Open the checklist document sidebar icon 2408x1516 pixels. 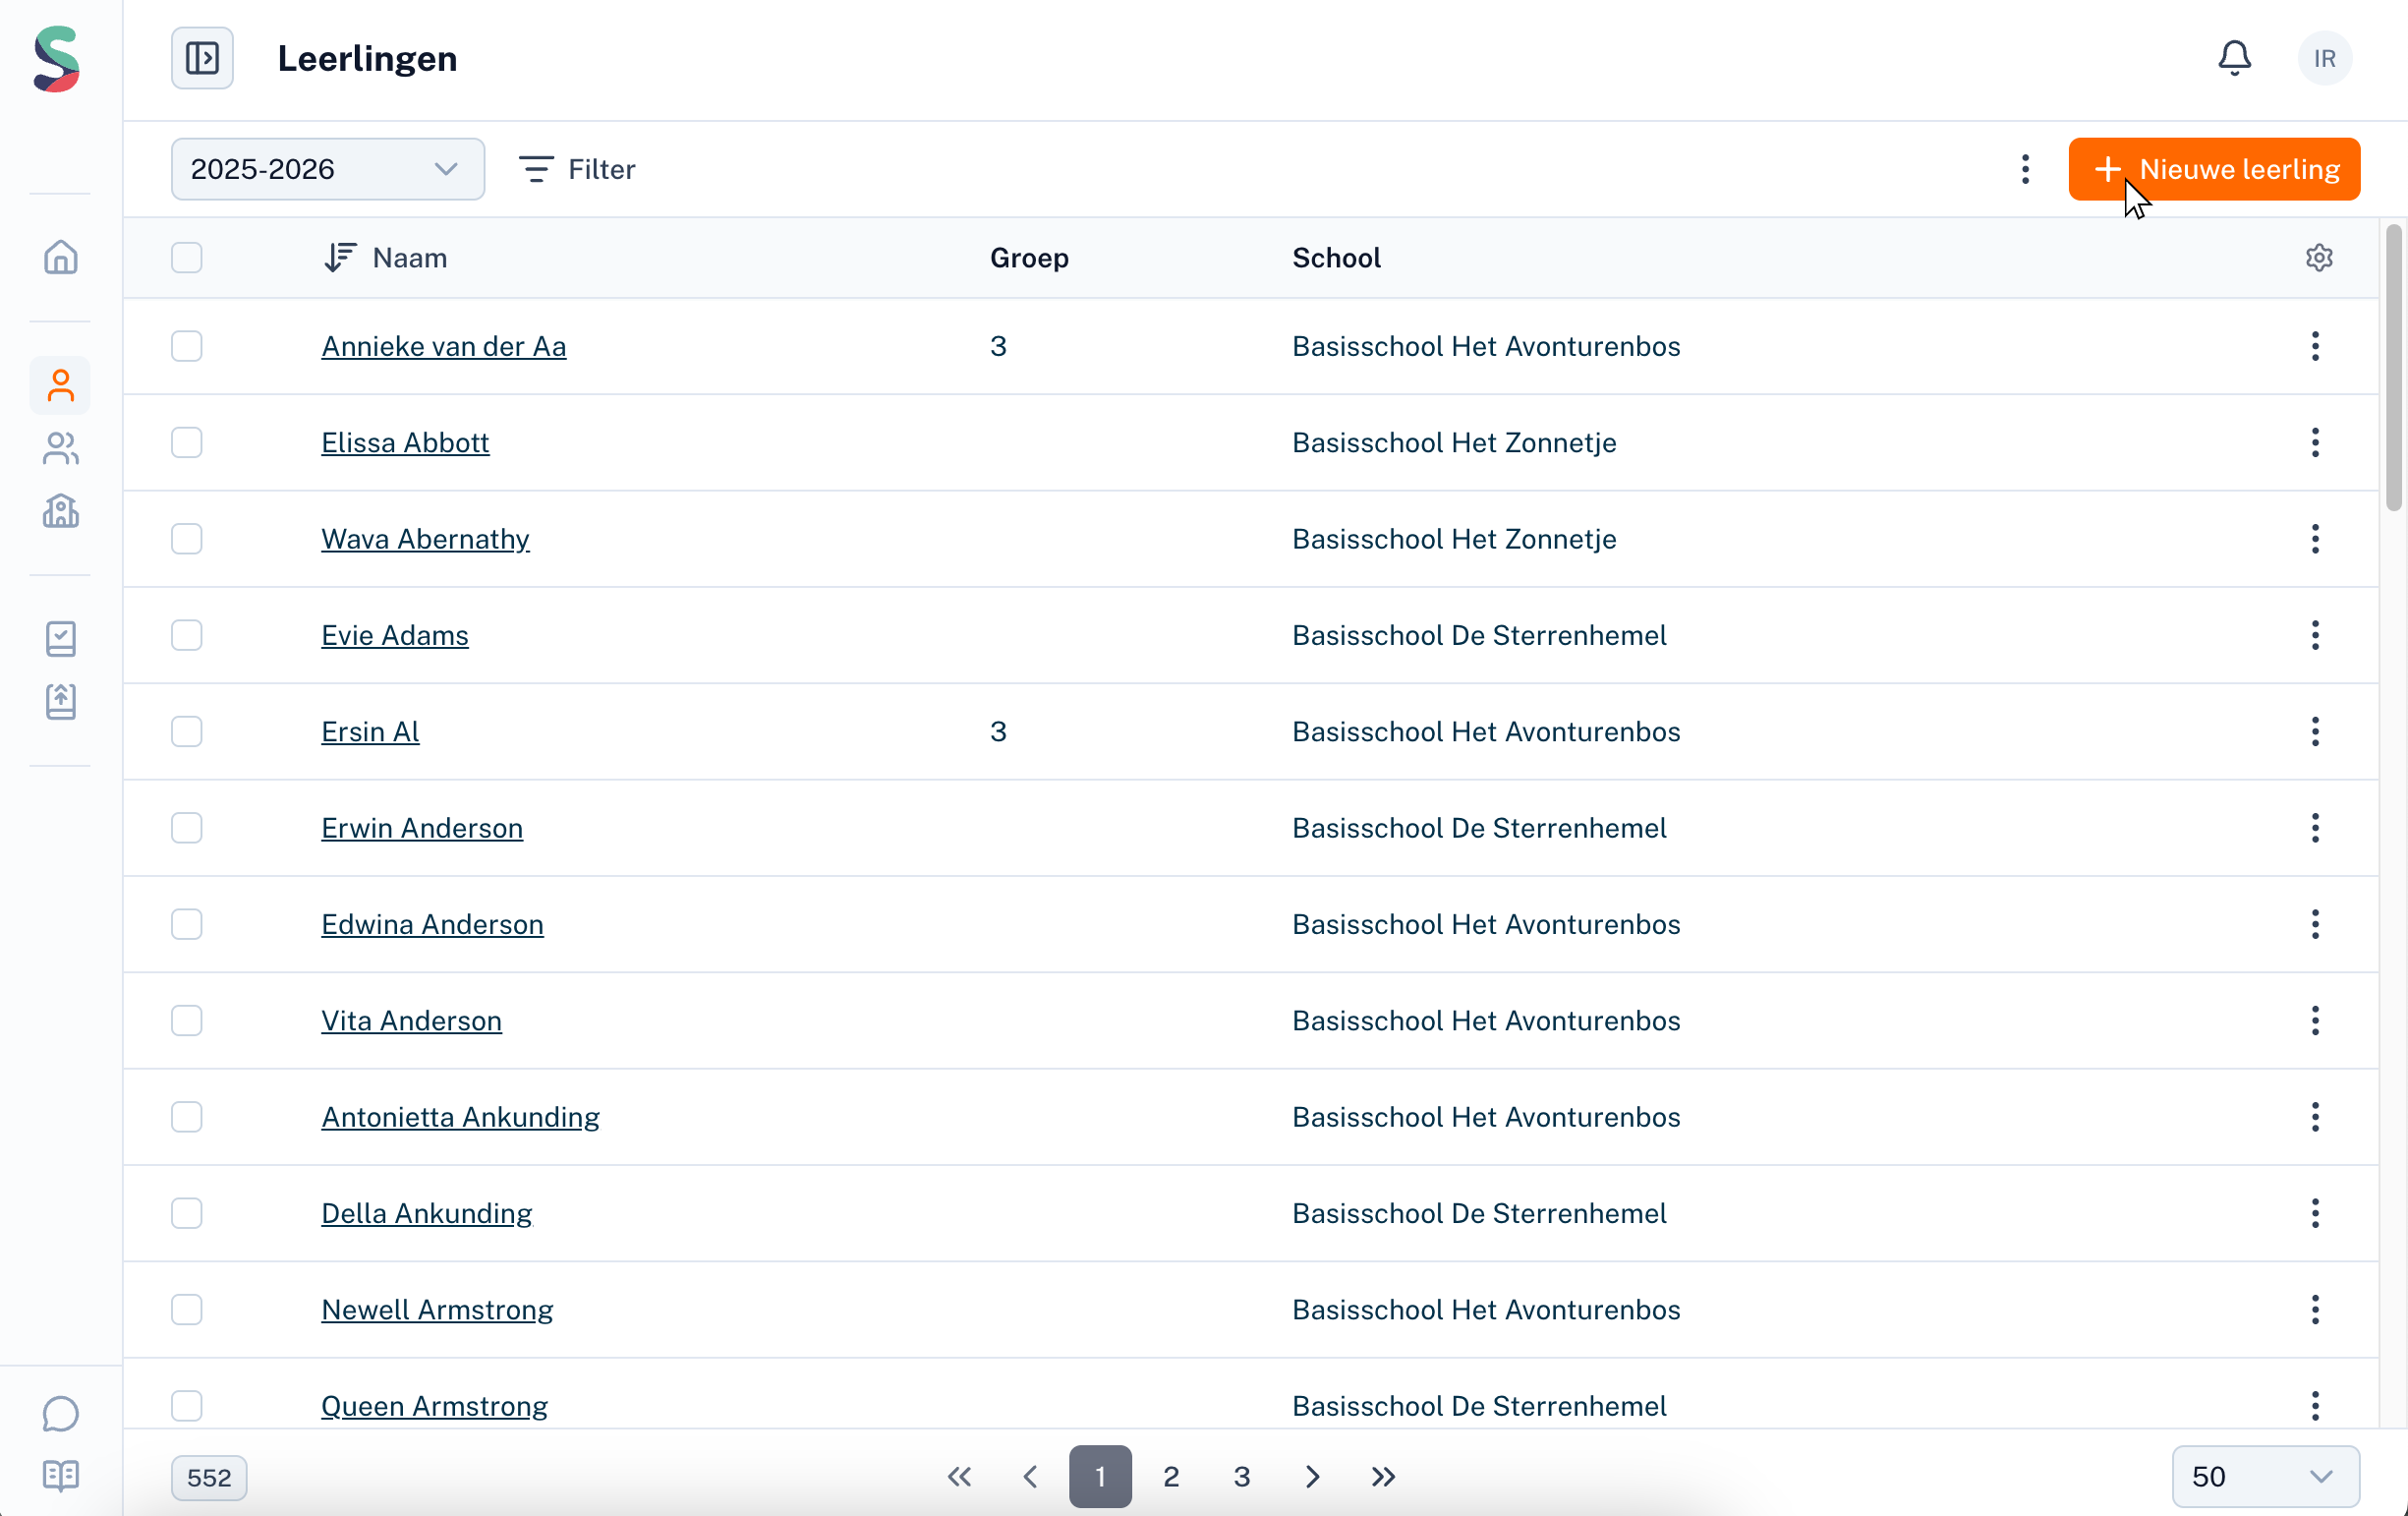pos(60,638)
